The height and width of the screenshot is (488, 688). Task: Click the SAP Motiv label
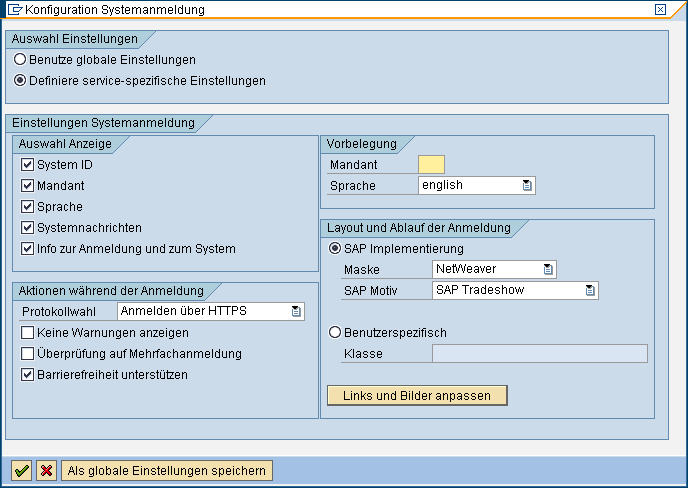371,291
